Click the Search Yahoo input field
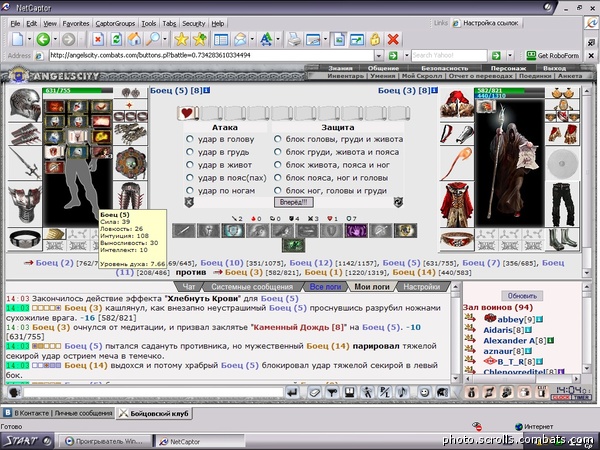The height and width of the screenshot is (450, 600). pos(450,55)
